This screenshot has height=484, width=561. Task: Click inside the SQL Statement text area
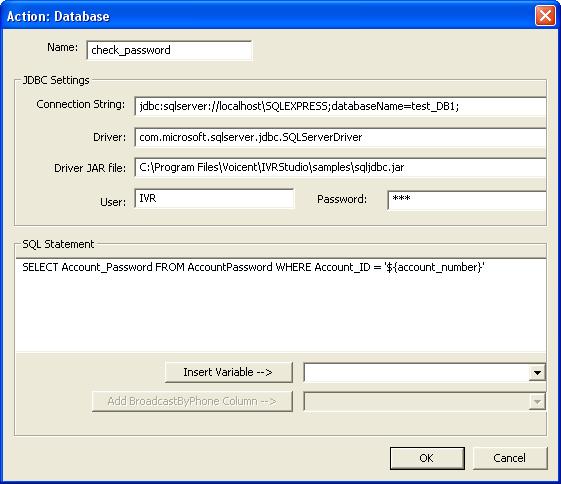tap(280, 305)
